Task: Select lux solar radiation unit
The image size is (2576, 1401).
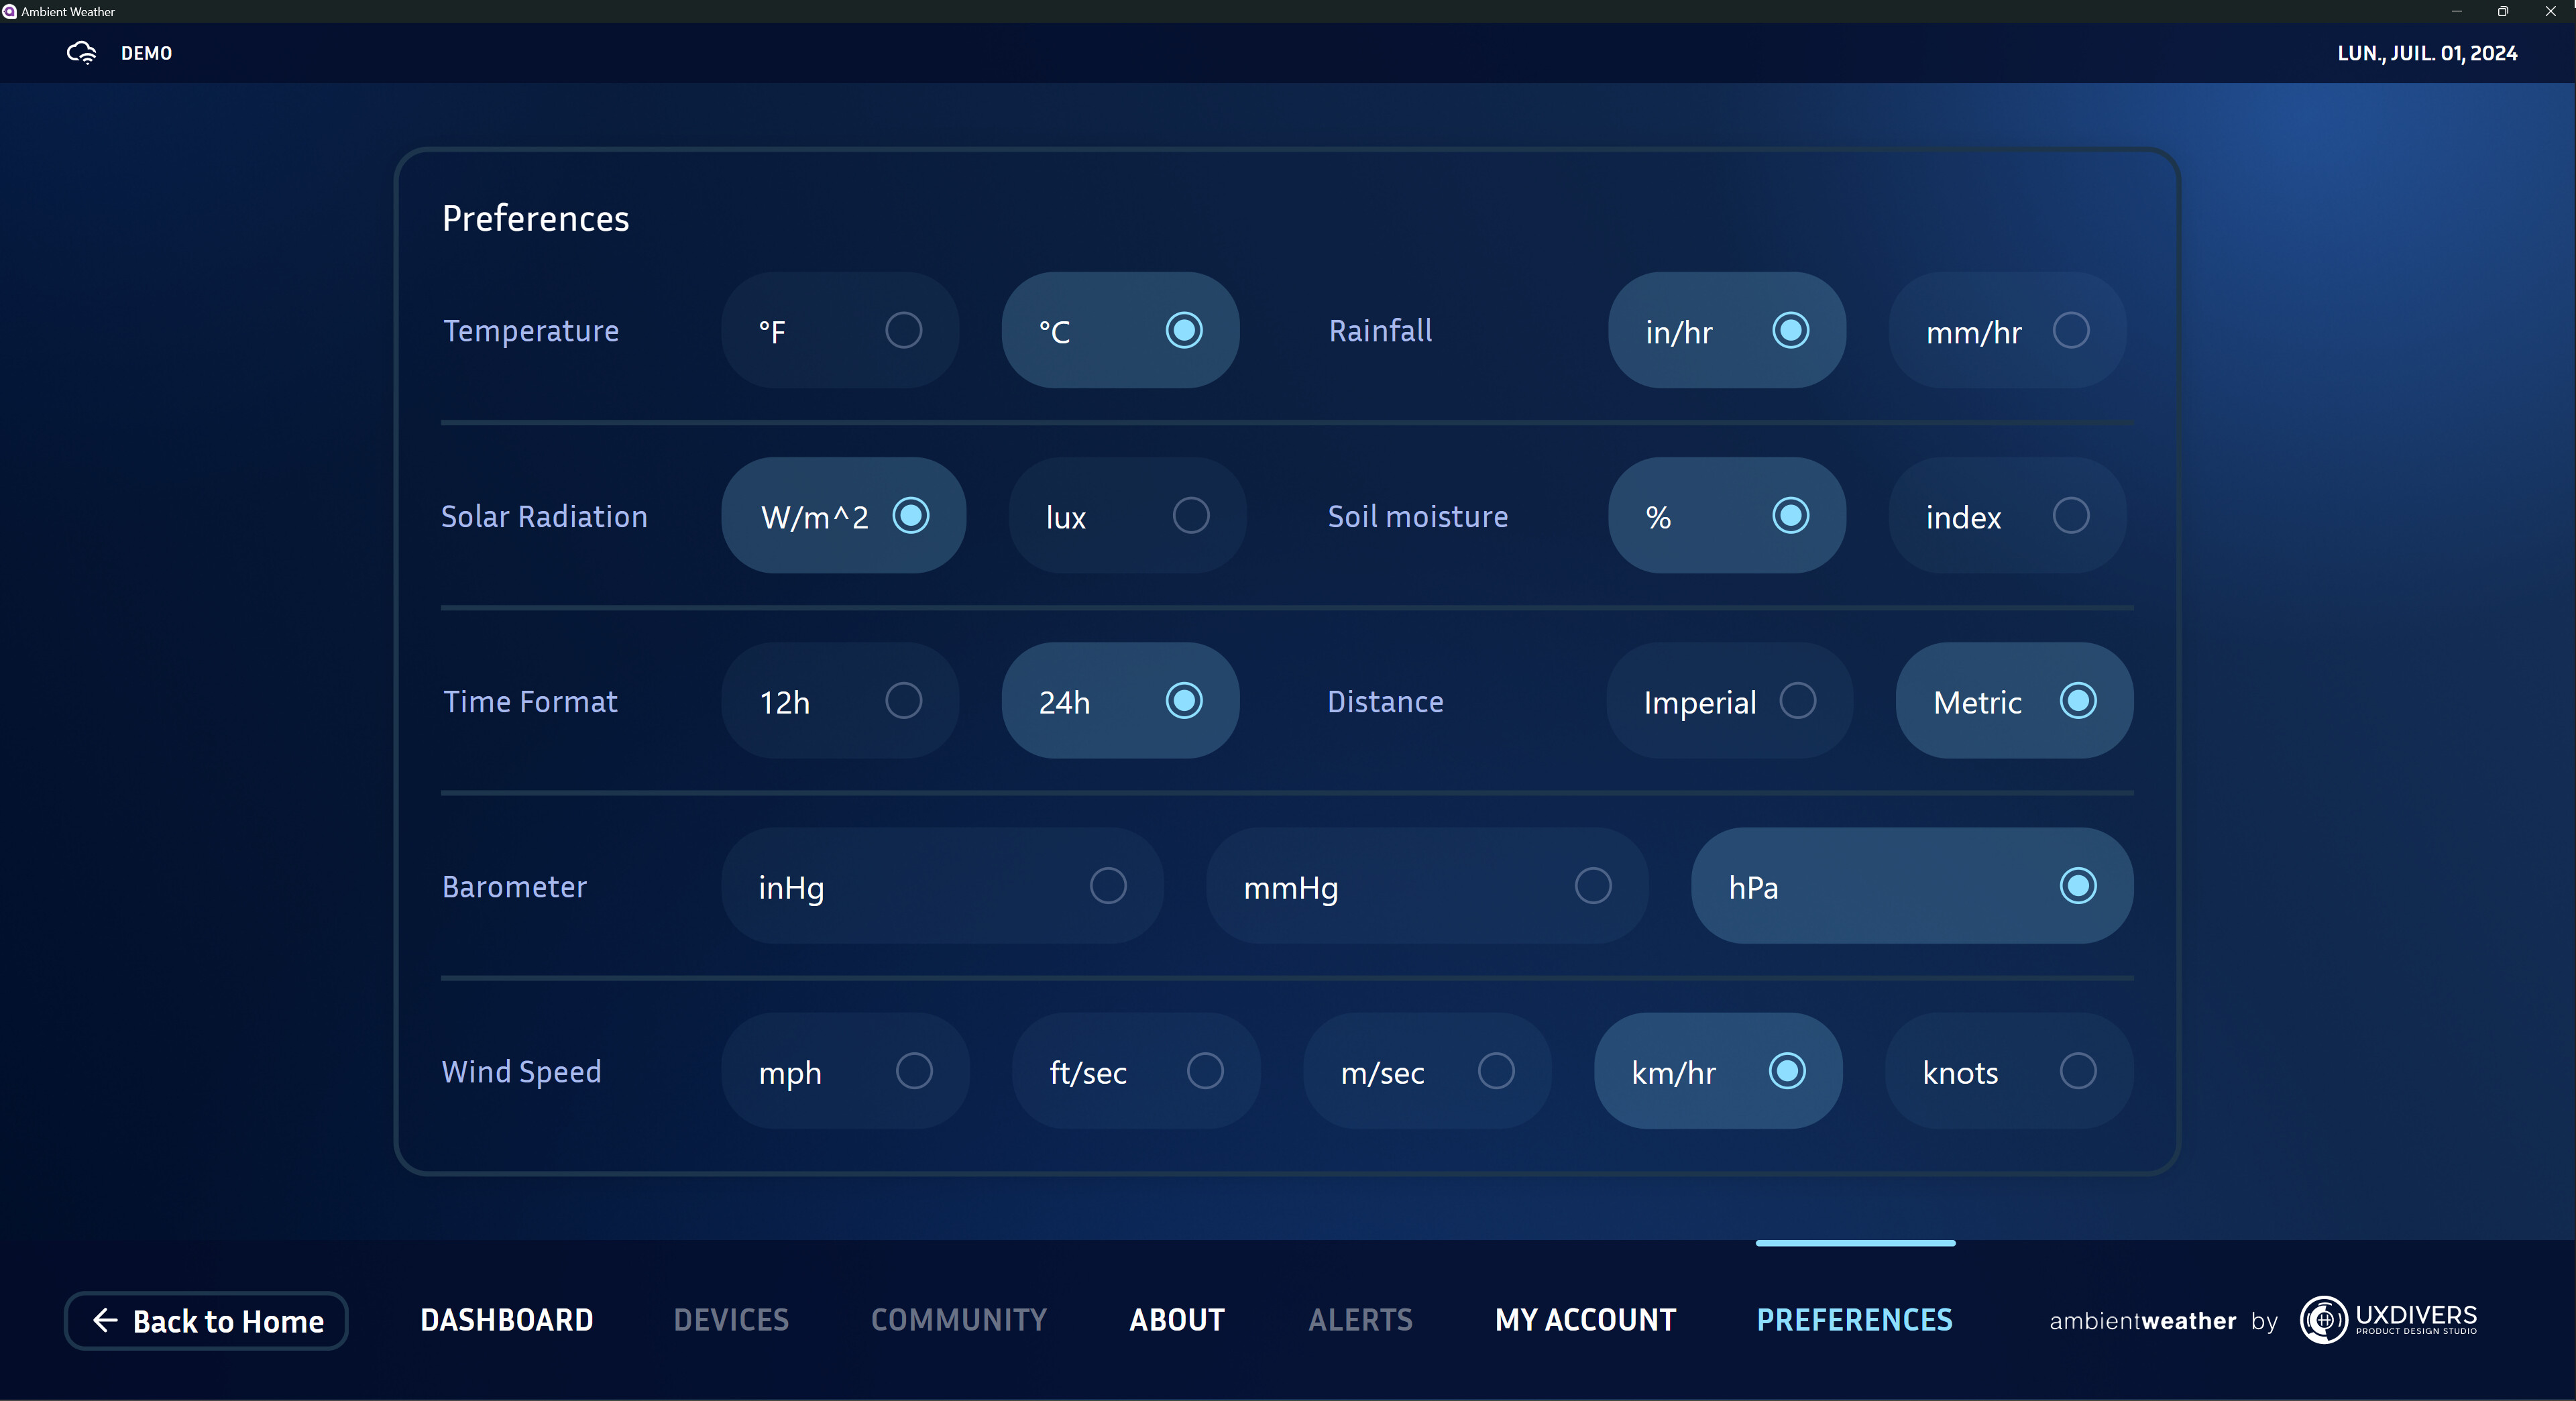Action: point(1127,516)
